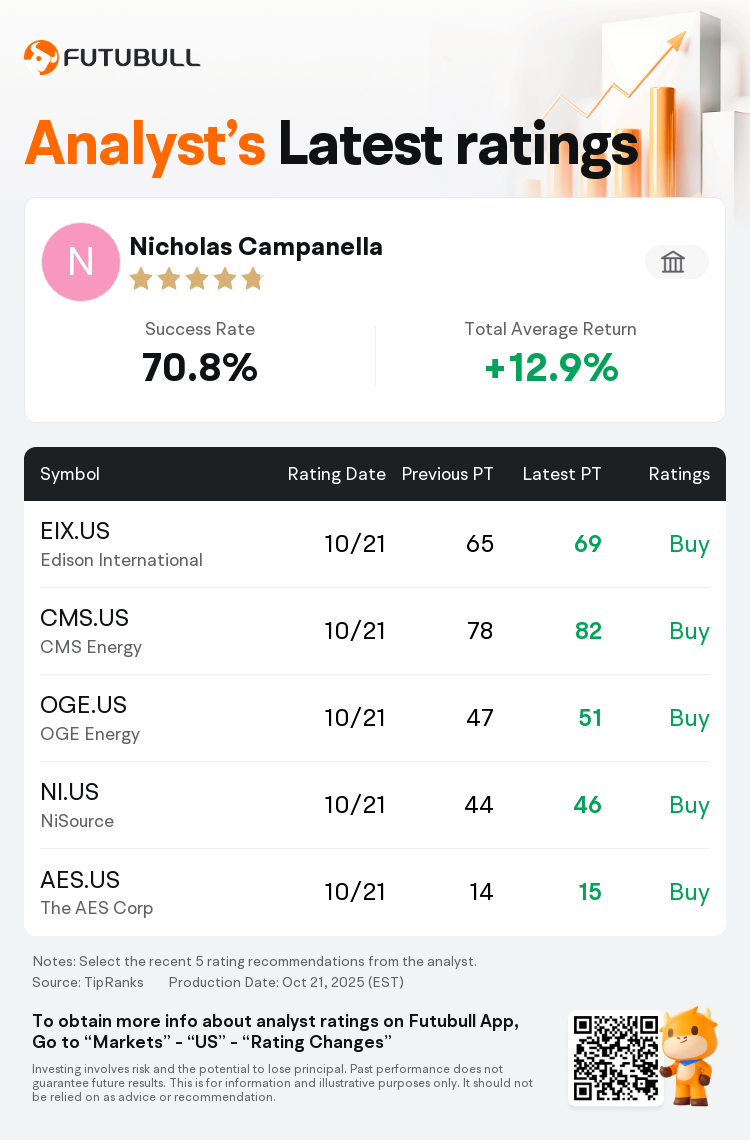
Task: Click the Latest PT column header
Action: pyautogui.click(x=562, y=474)
